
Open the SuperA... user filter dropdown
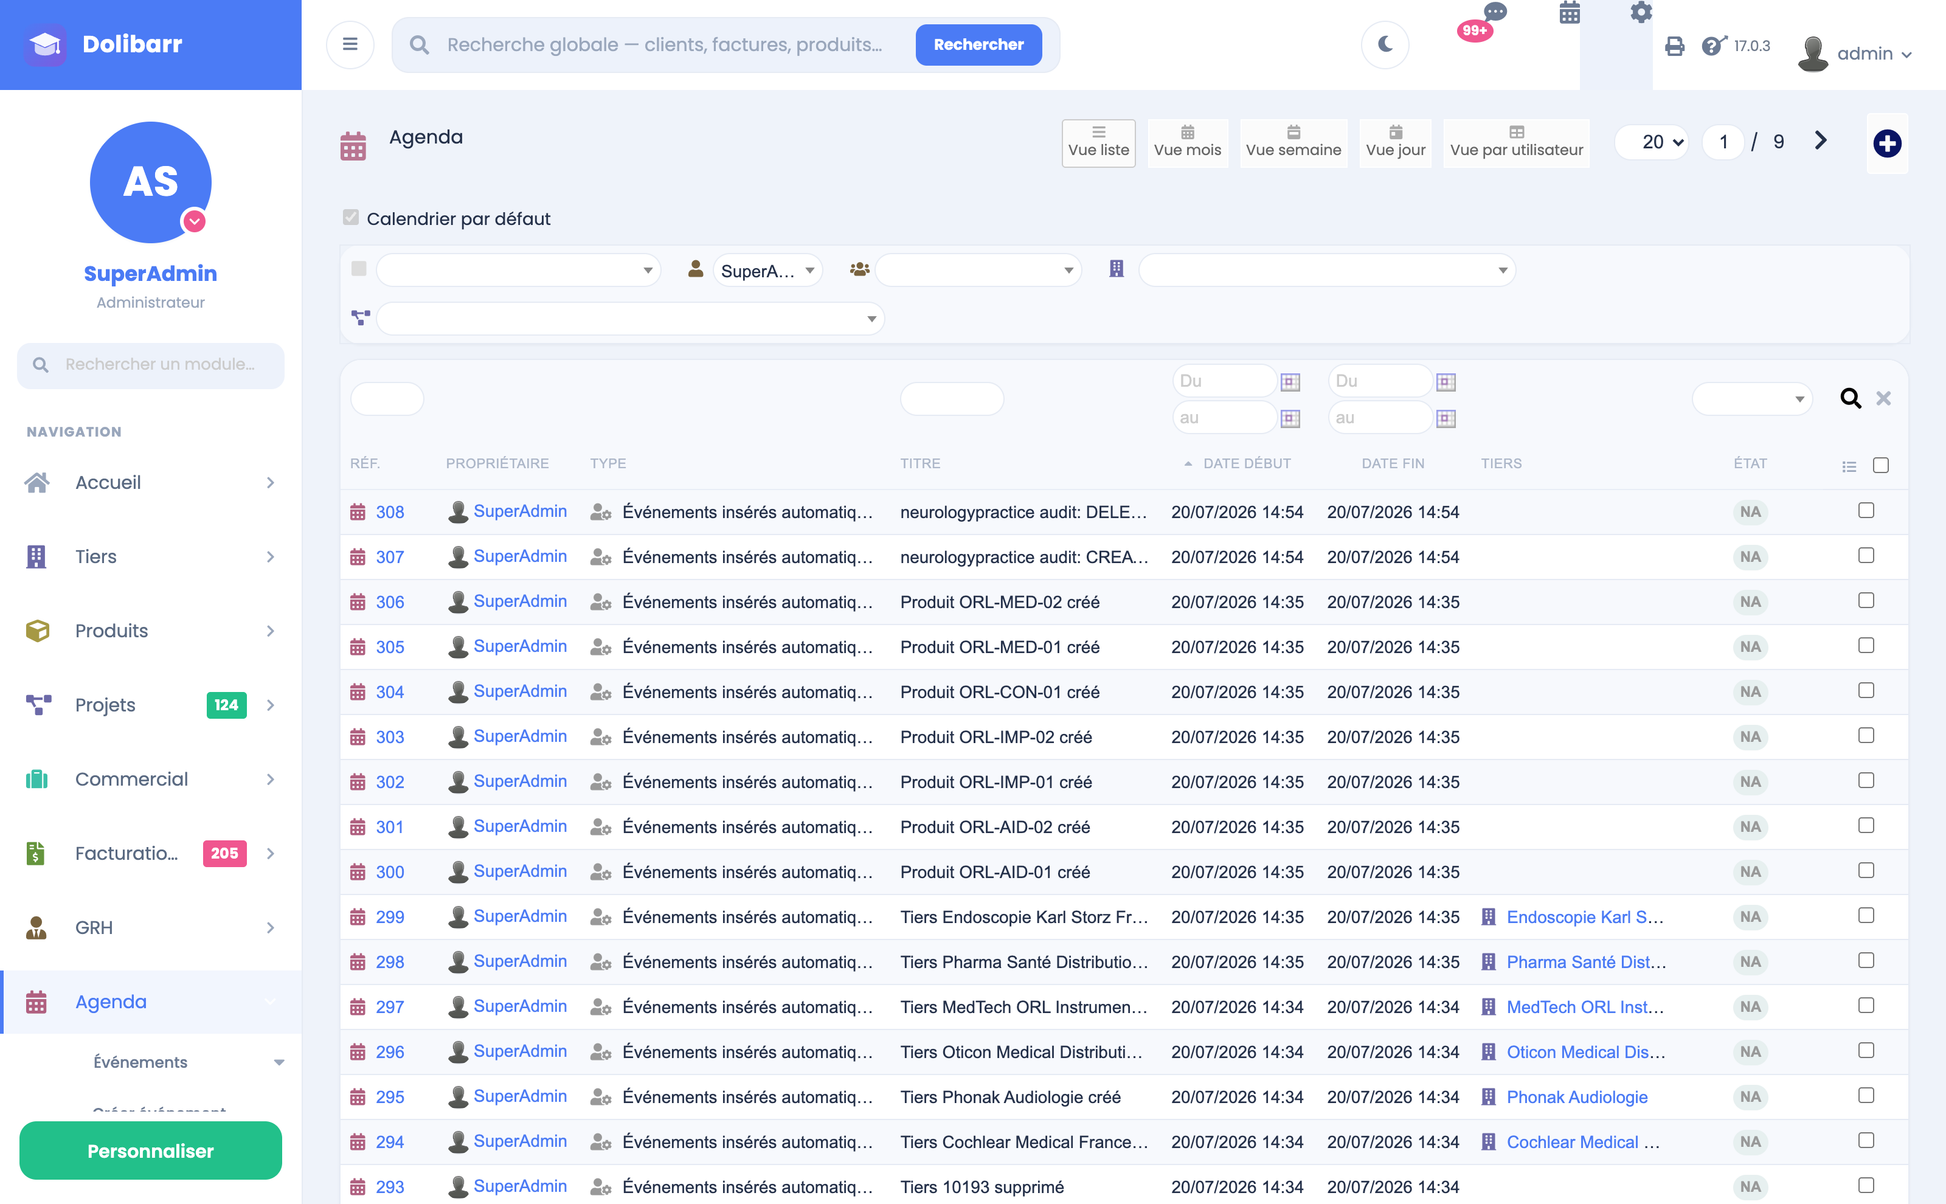767,270
